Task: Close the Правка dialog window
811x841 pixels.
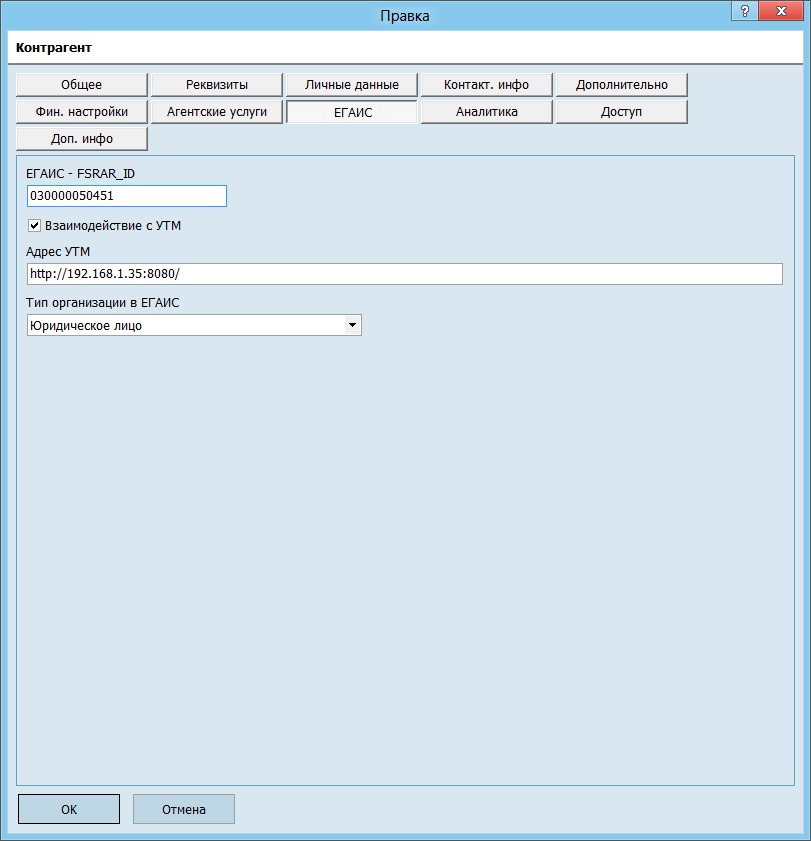Action: 781,11
